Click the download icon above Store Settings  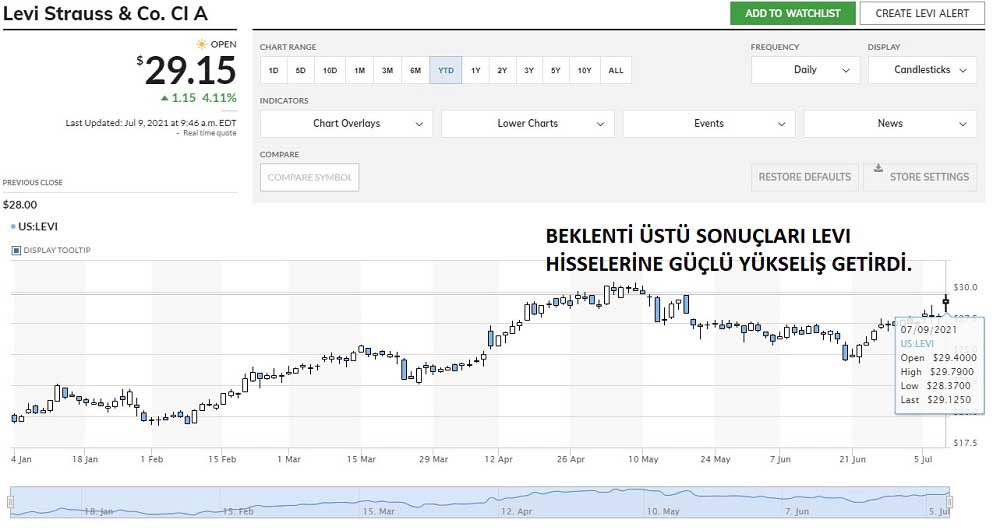click(878, 168)
